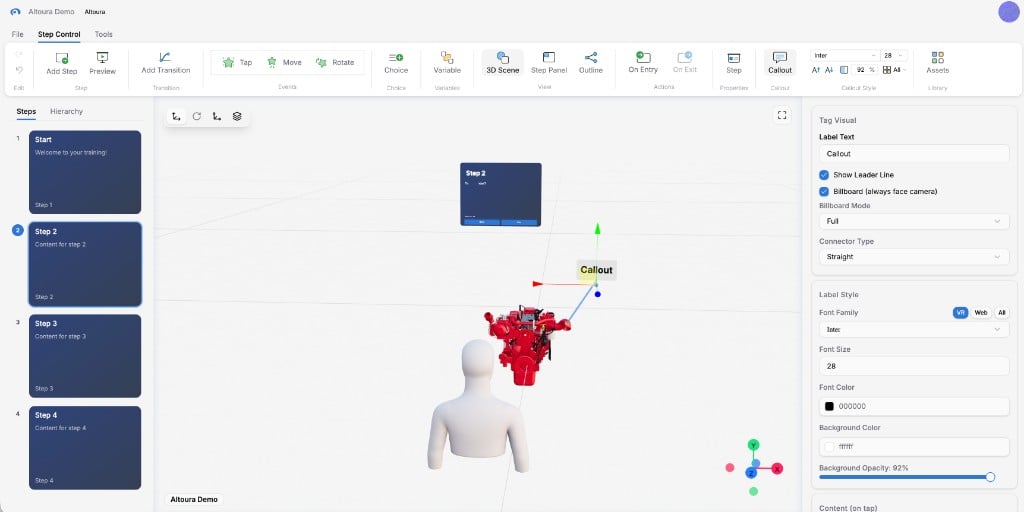Screen dimensions: 1024x512
Task: Select the Rotate event
Action: click(334, 63)
